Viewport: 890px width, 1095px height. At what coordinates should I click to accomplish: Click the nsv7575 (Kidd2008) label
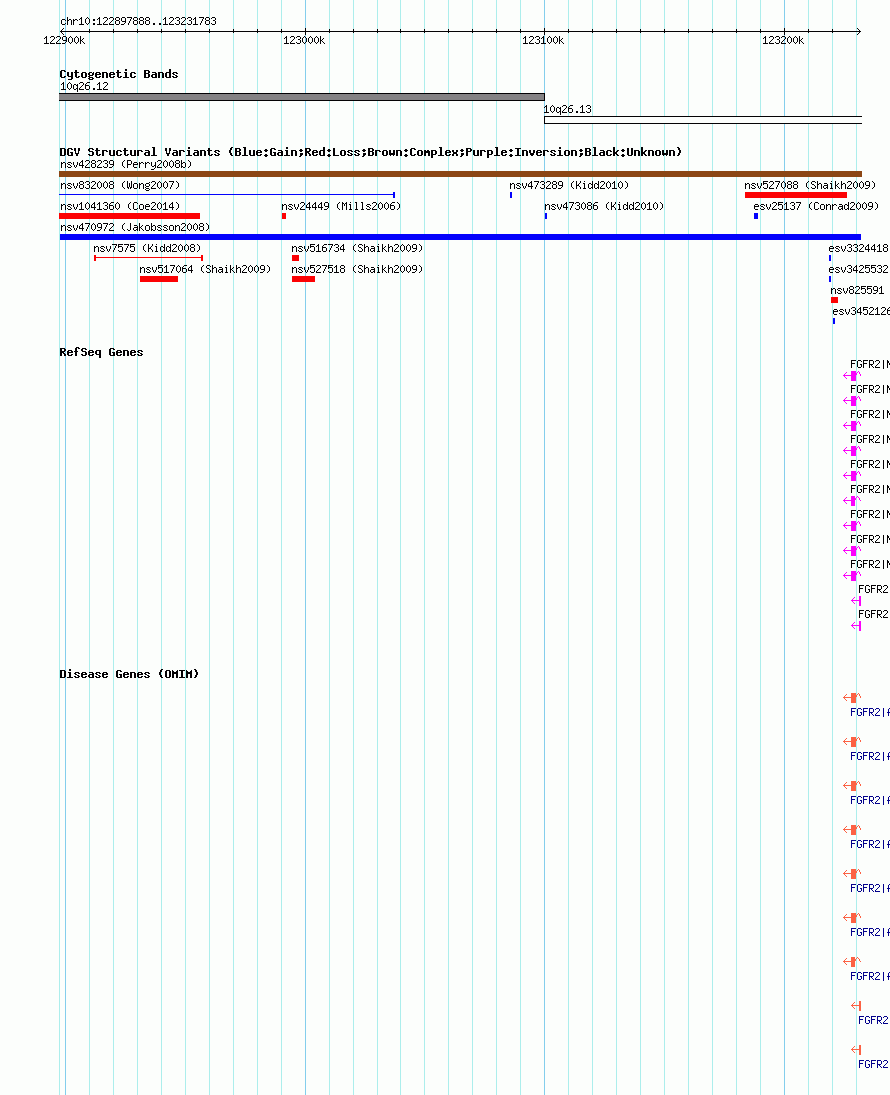click(147, 248)
